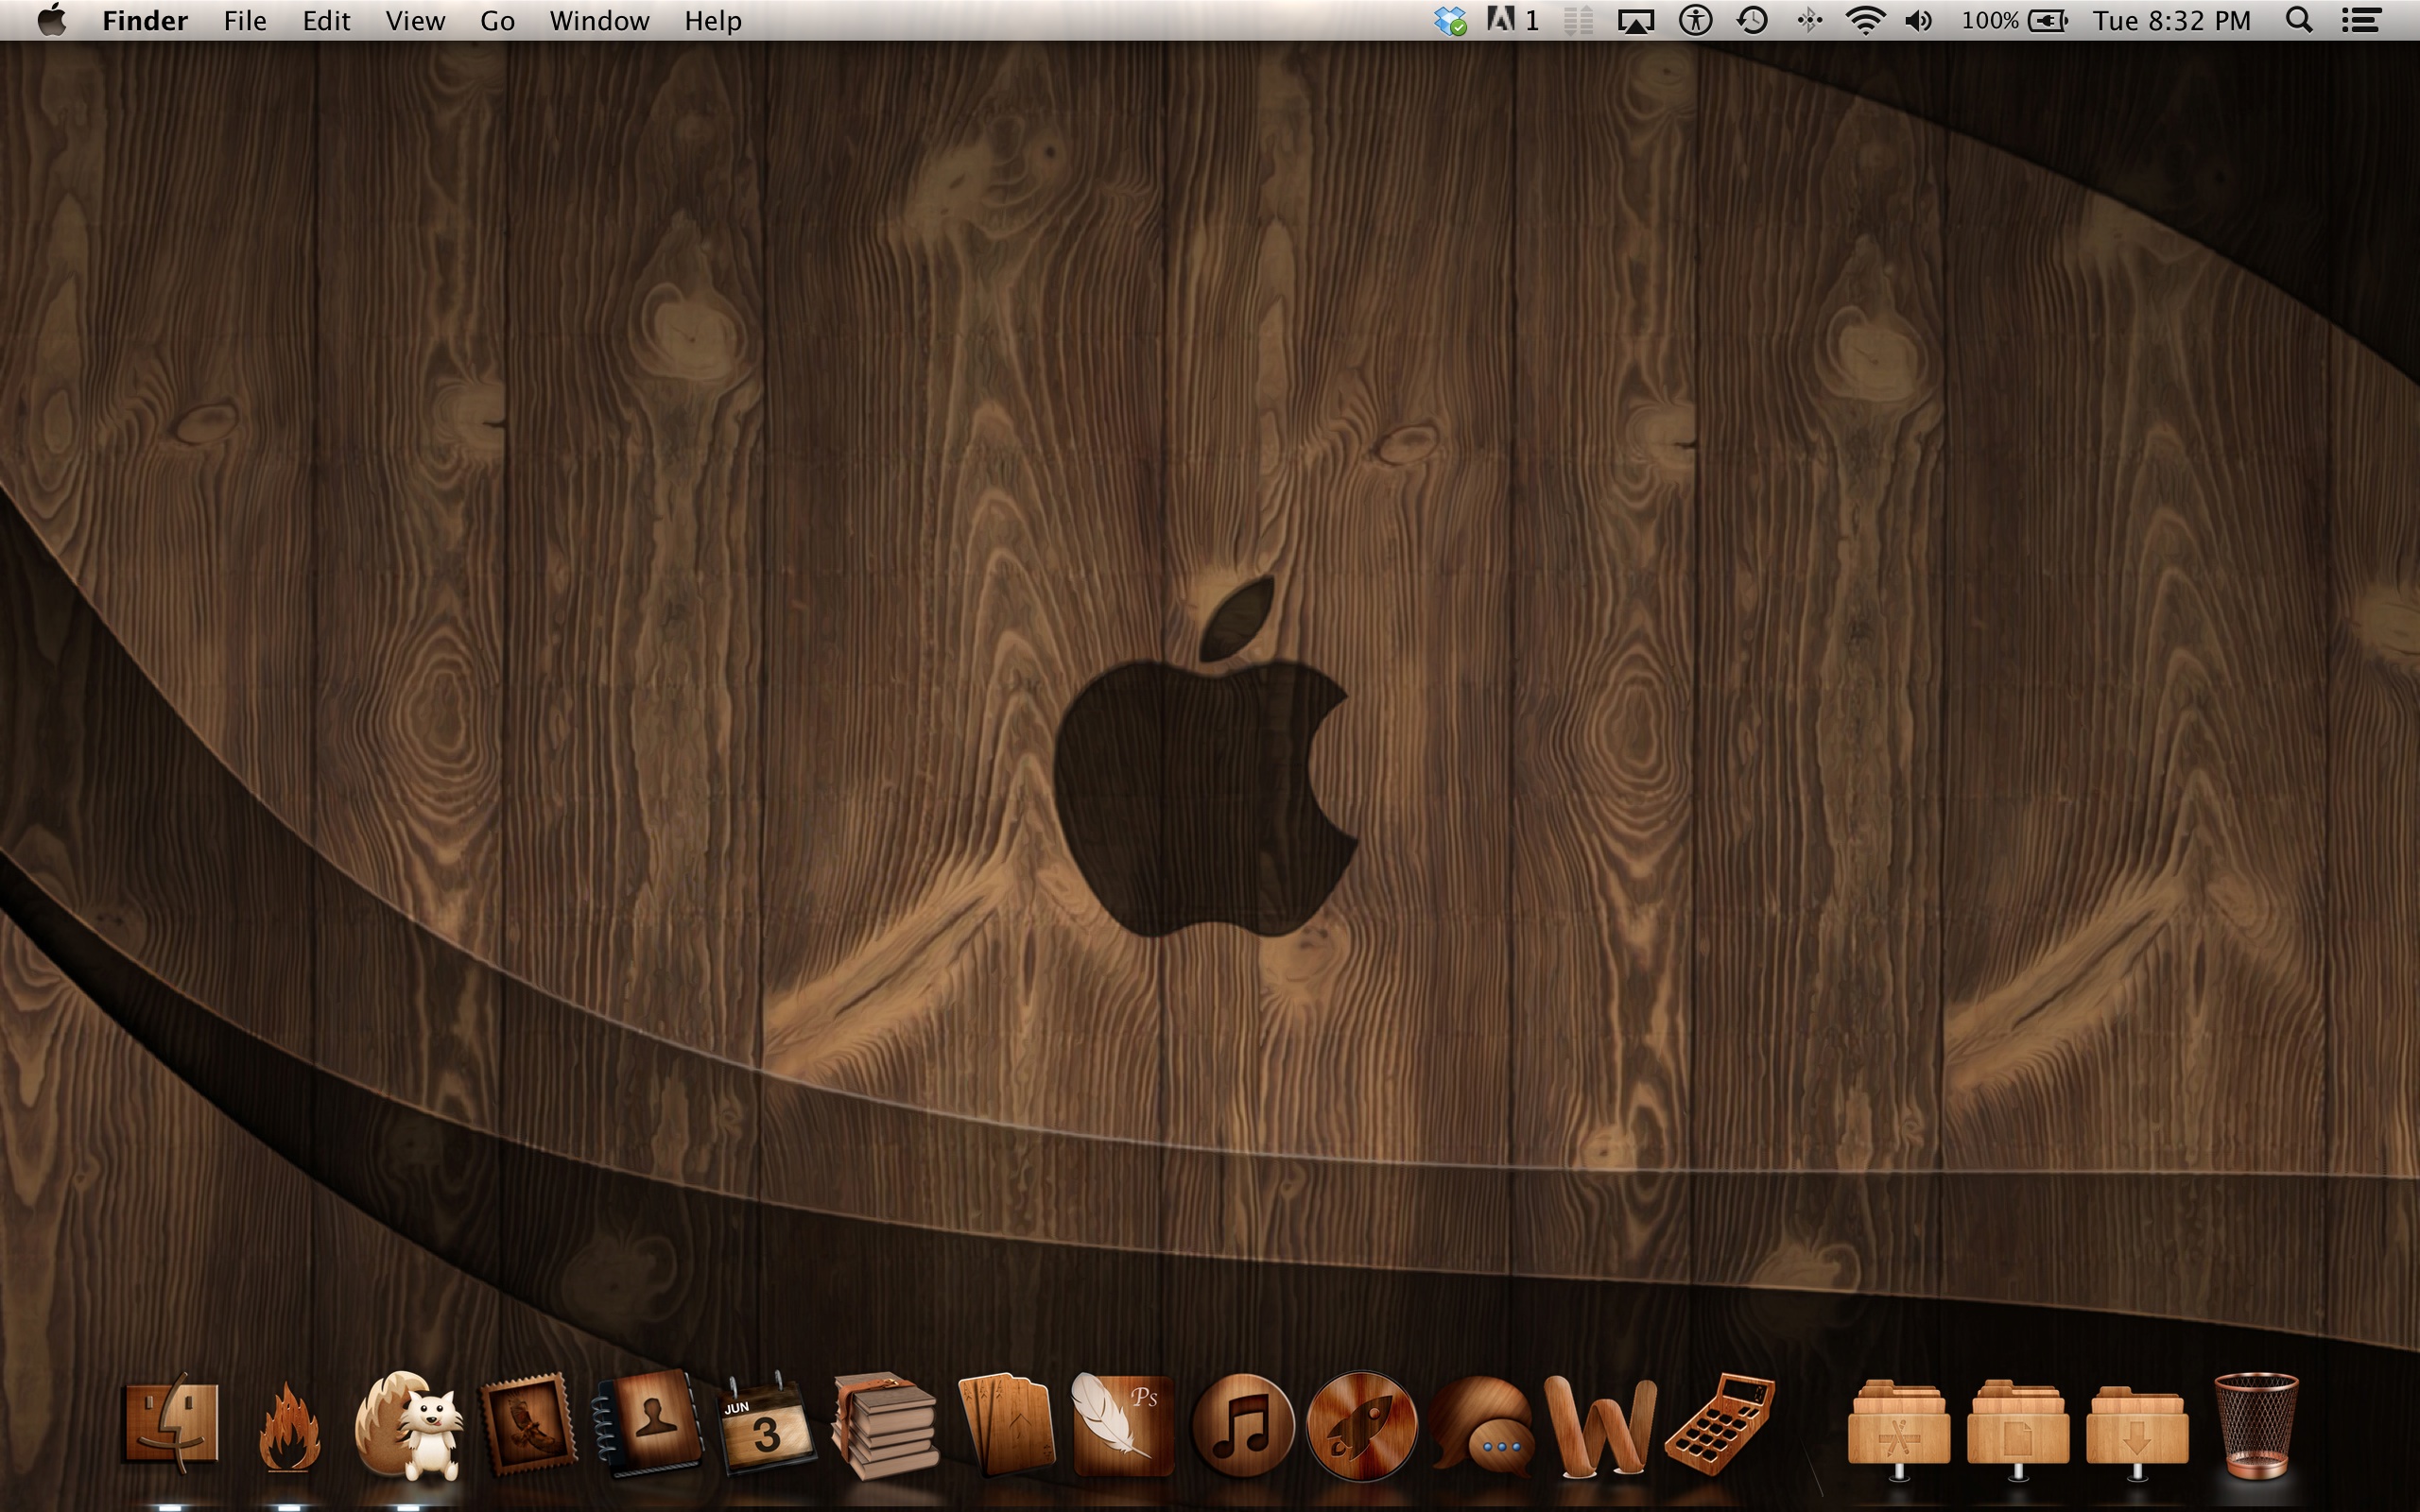Launch the wooden flame app in the Dock

(x=289, y=1426)
